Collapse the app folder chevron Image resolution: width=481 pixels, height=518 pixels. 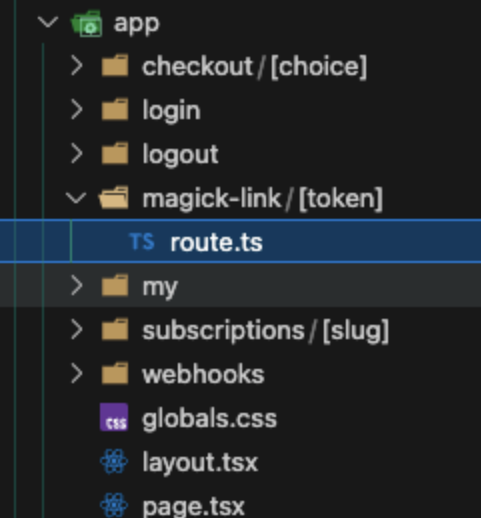(48, 23)
